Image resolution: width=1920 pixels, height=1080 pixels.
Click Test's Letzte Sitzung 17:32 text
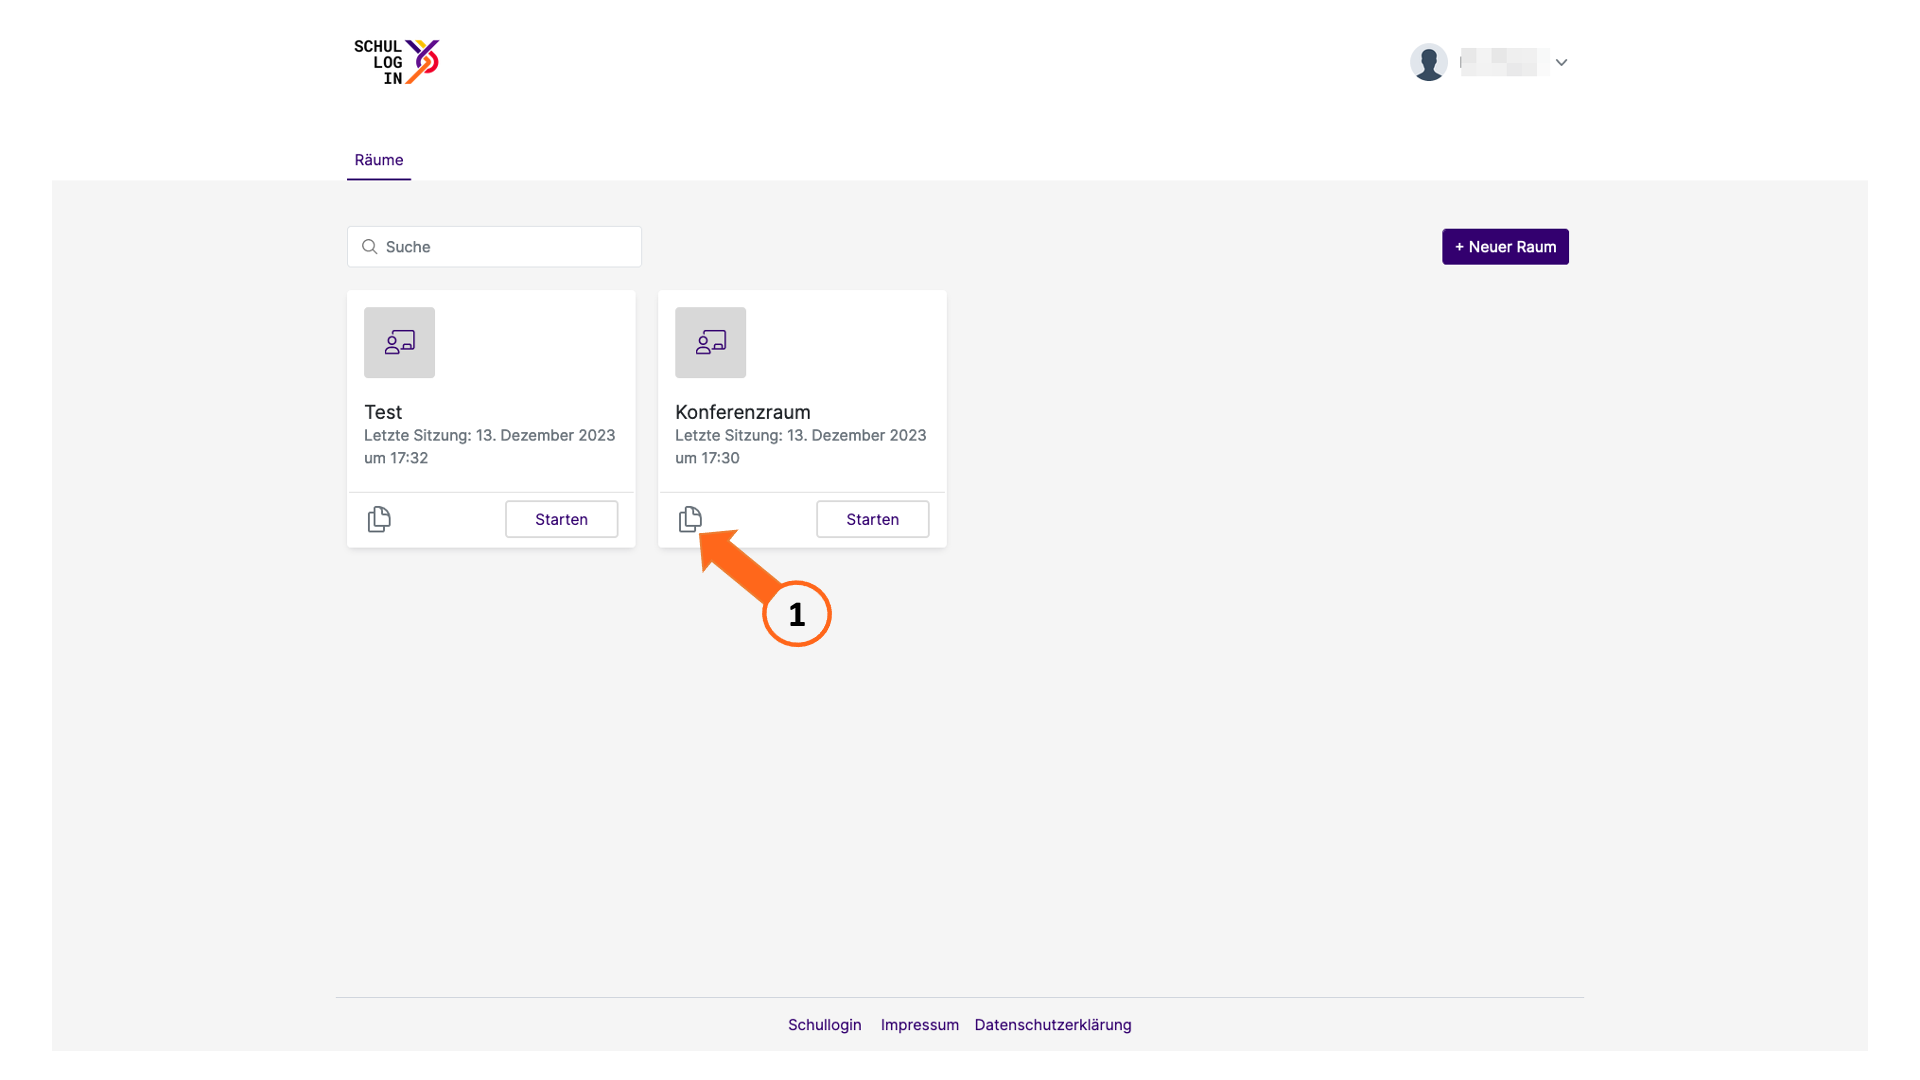click(490, 446)
